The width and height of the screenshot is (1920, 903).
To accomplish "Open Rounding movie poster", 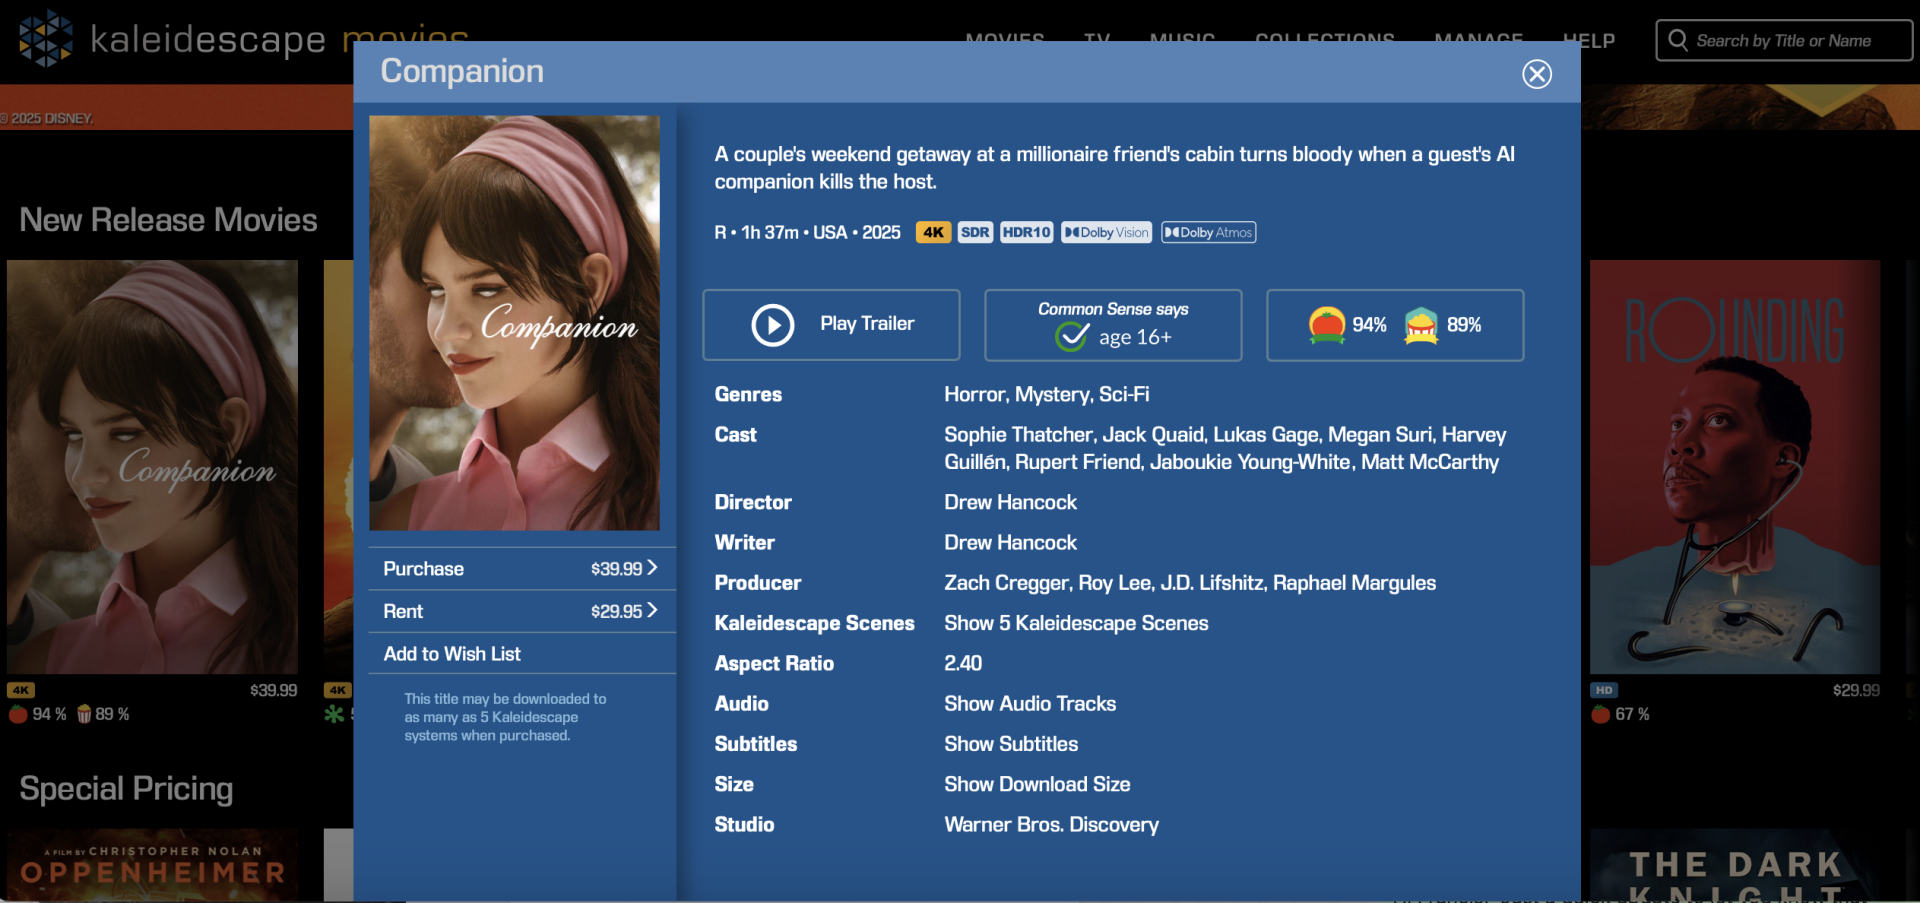I will (1735, 467).
